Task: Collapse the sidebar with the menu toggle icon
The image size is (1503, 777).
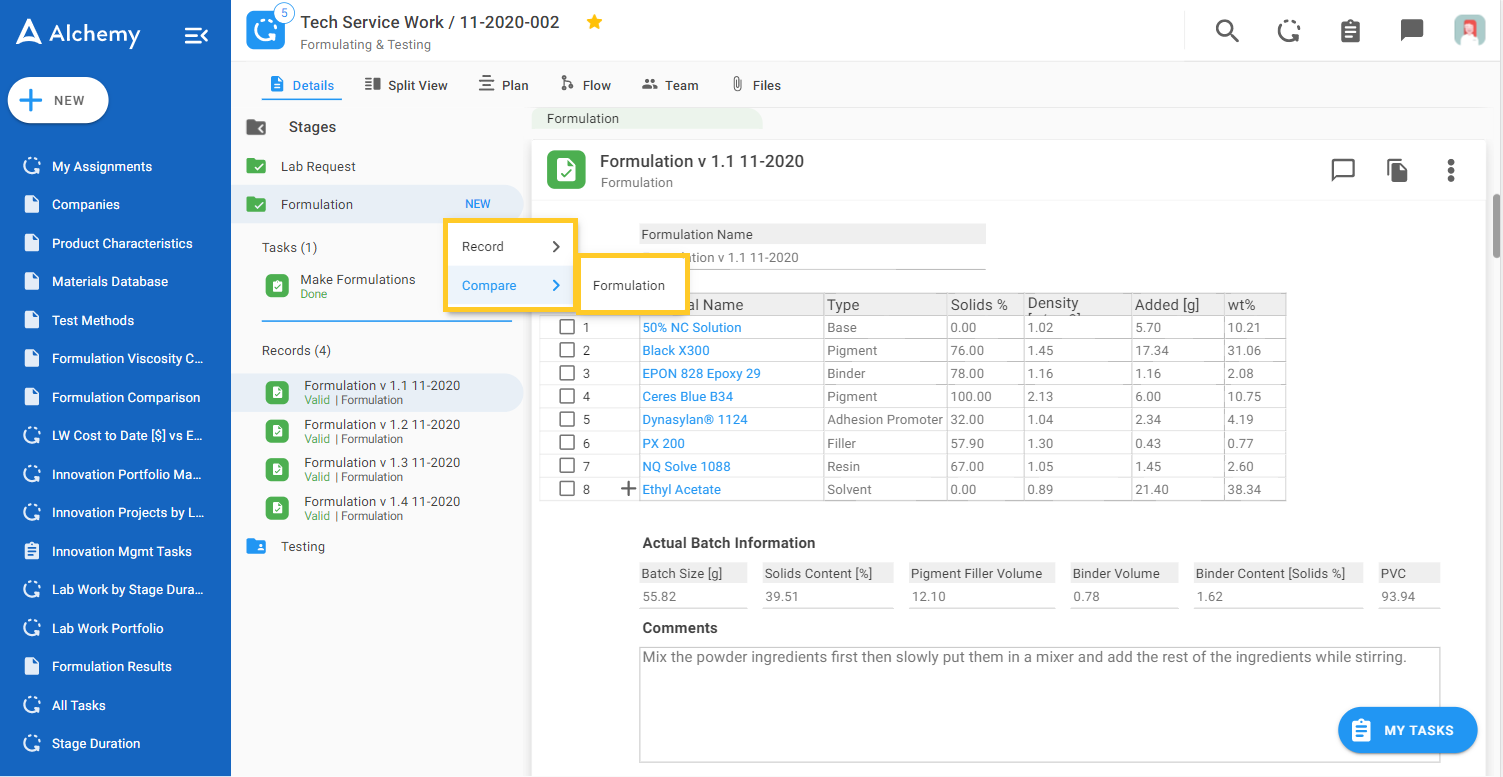Action: pyautogui.click(x=196, y=36)
